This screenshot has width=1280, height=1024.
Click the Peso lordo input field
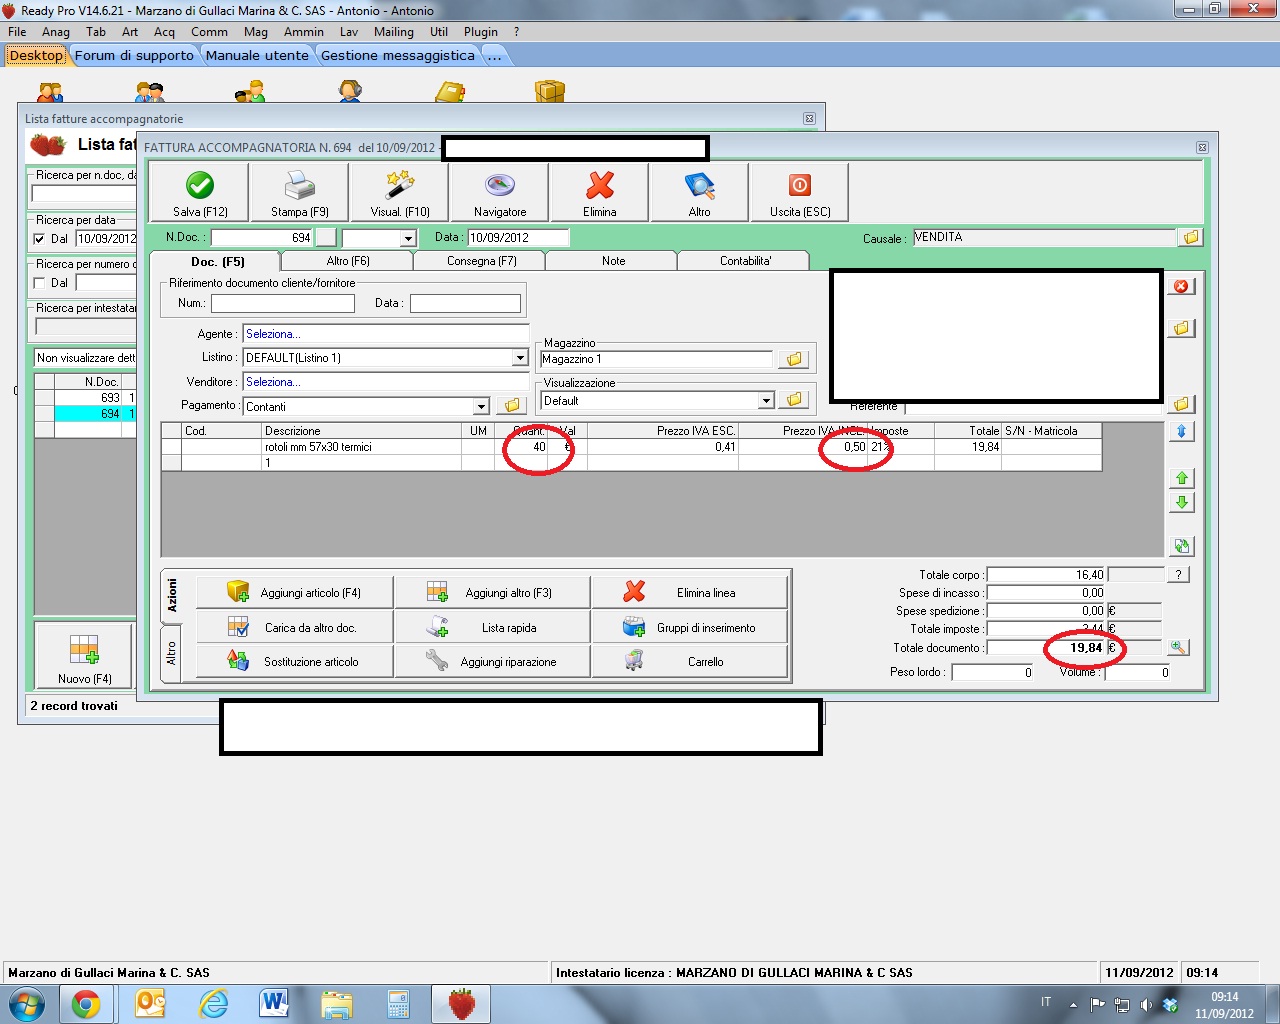(x=993, y=673)
